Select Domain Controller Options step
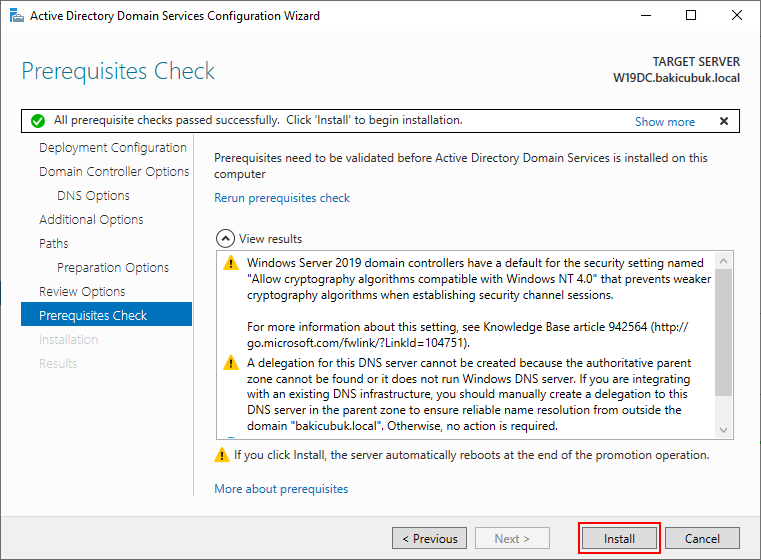 [114, 171]
